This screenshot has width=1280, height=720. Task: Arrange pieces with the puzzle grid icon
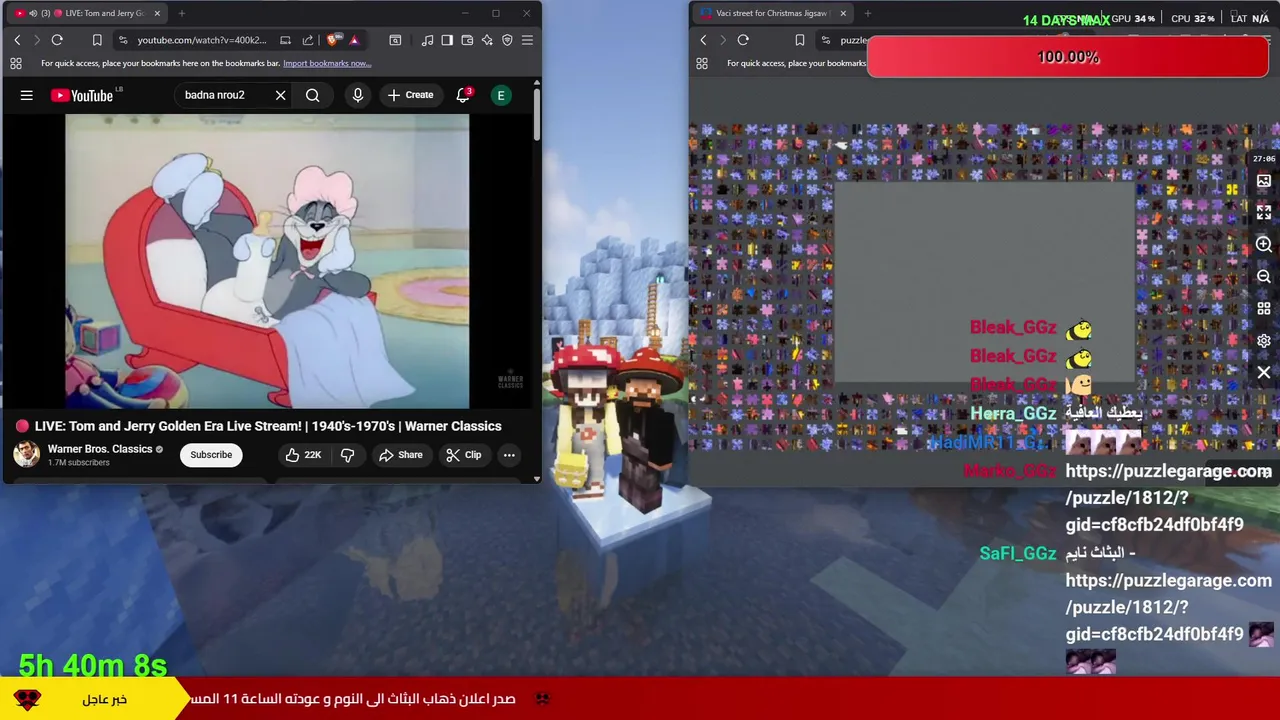click(1264, 309)
